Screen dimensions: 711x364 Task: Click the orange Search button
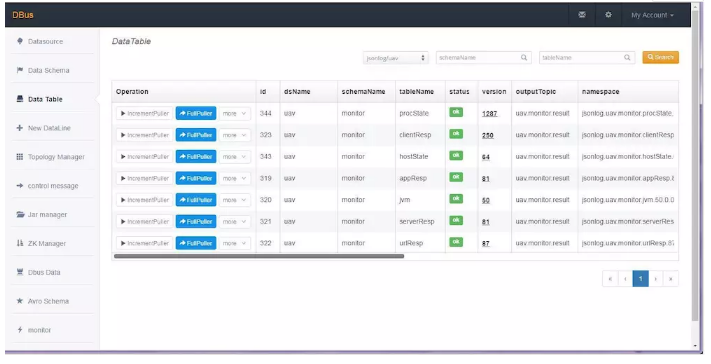click(x=660, y=58)
